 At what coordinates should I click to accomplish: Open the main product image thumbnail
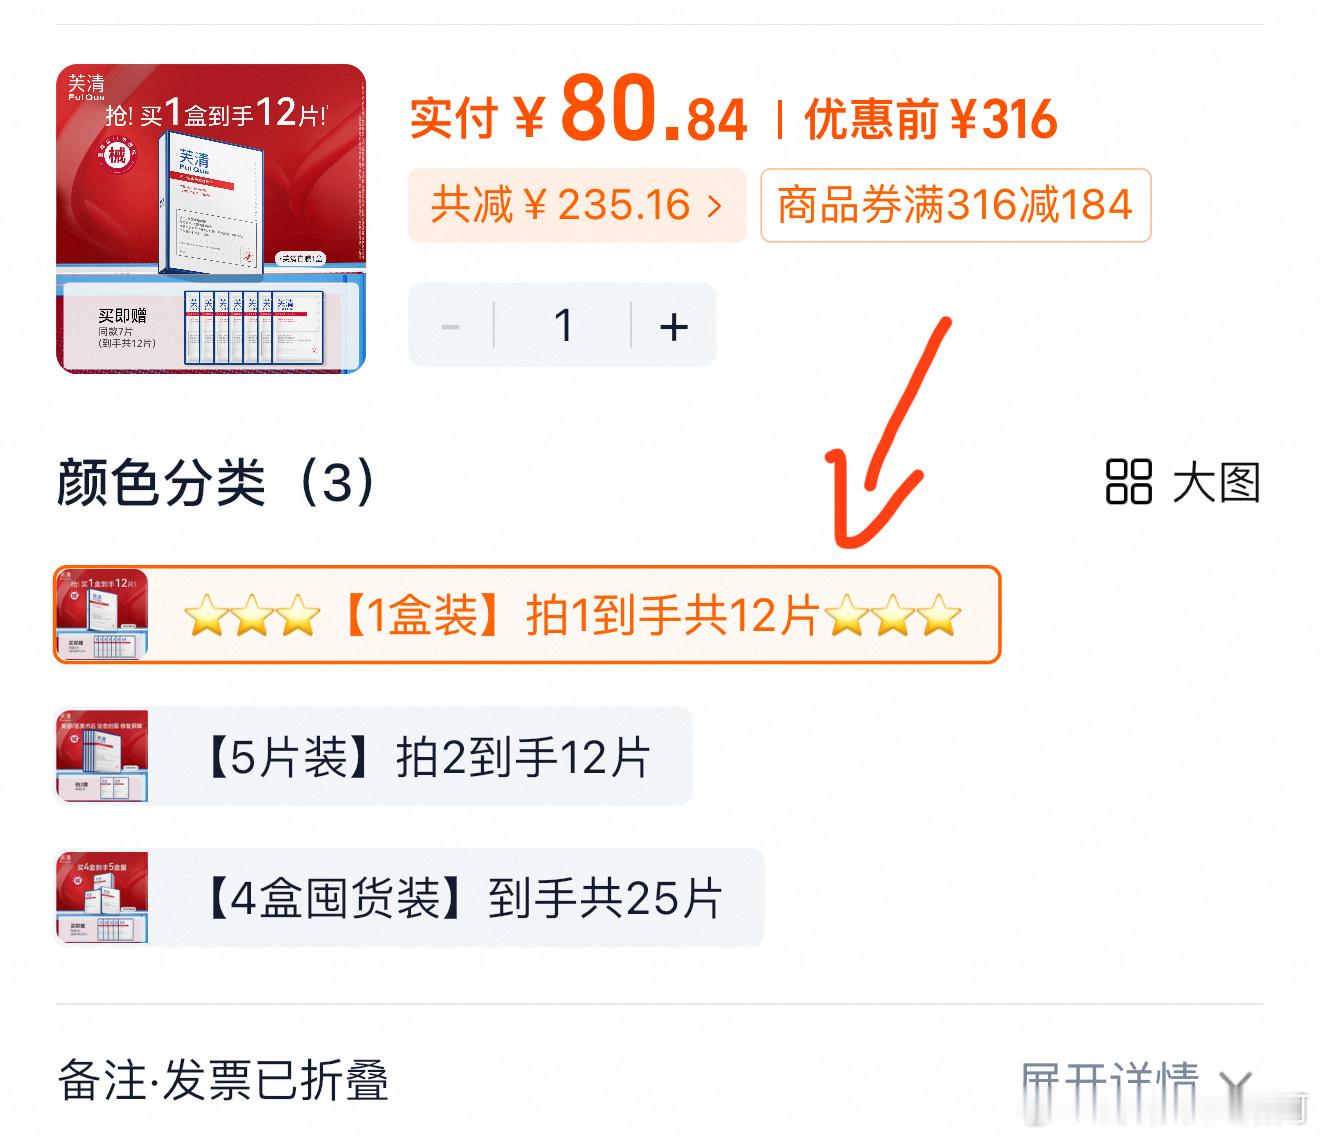click(211, 219)
